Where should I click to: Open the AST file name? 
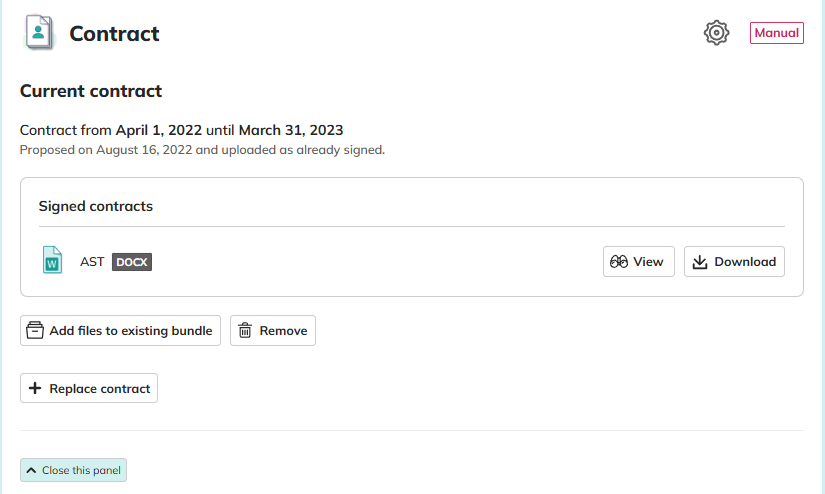(92, 262)
